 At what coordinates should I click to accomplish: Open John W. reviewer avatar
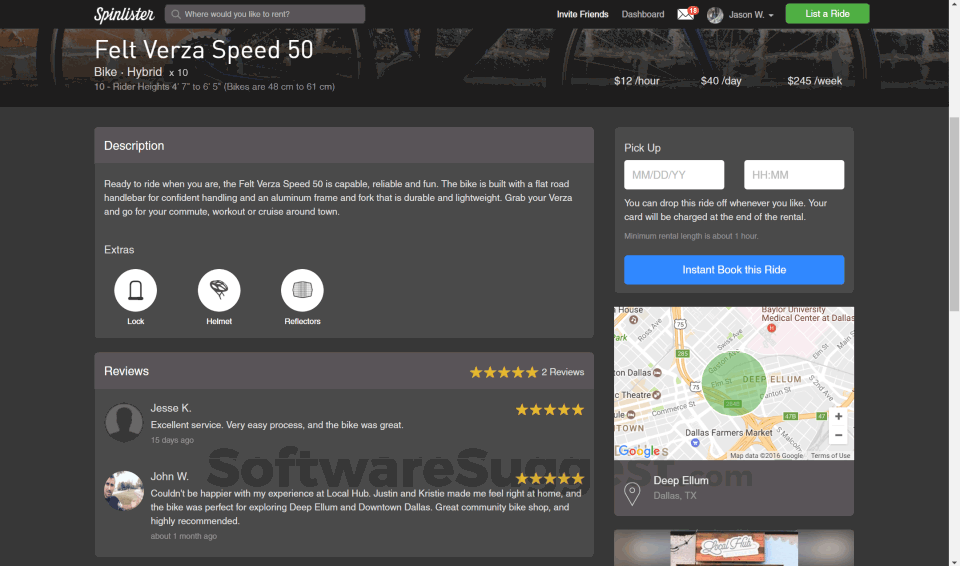click(124, 491)
